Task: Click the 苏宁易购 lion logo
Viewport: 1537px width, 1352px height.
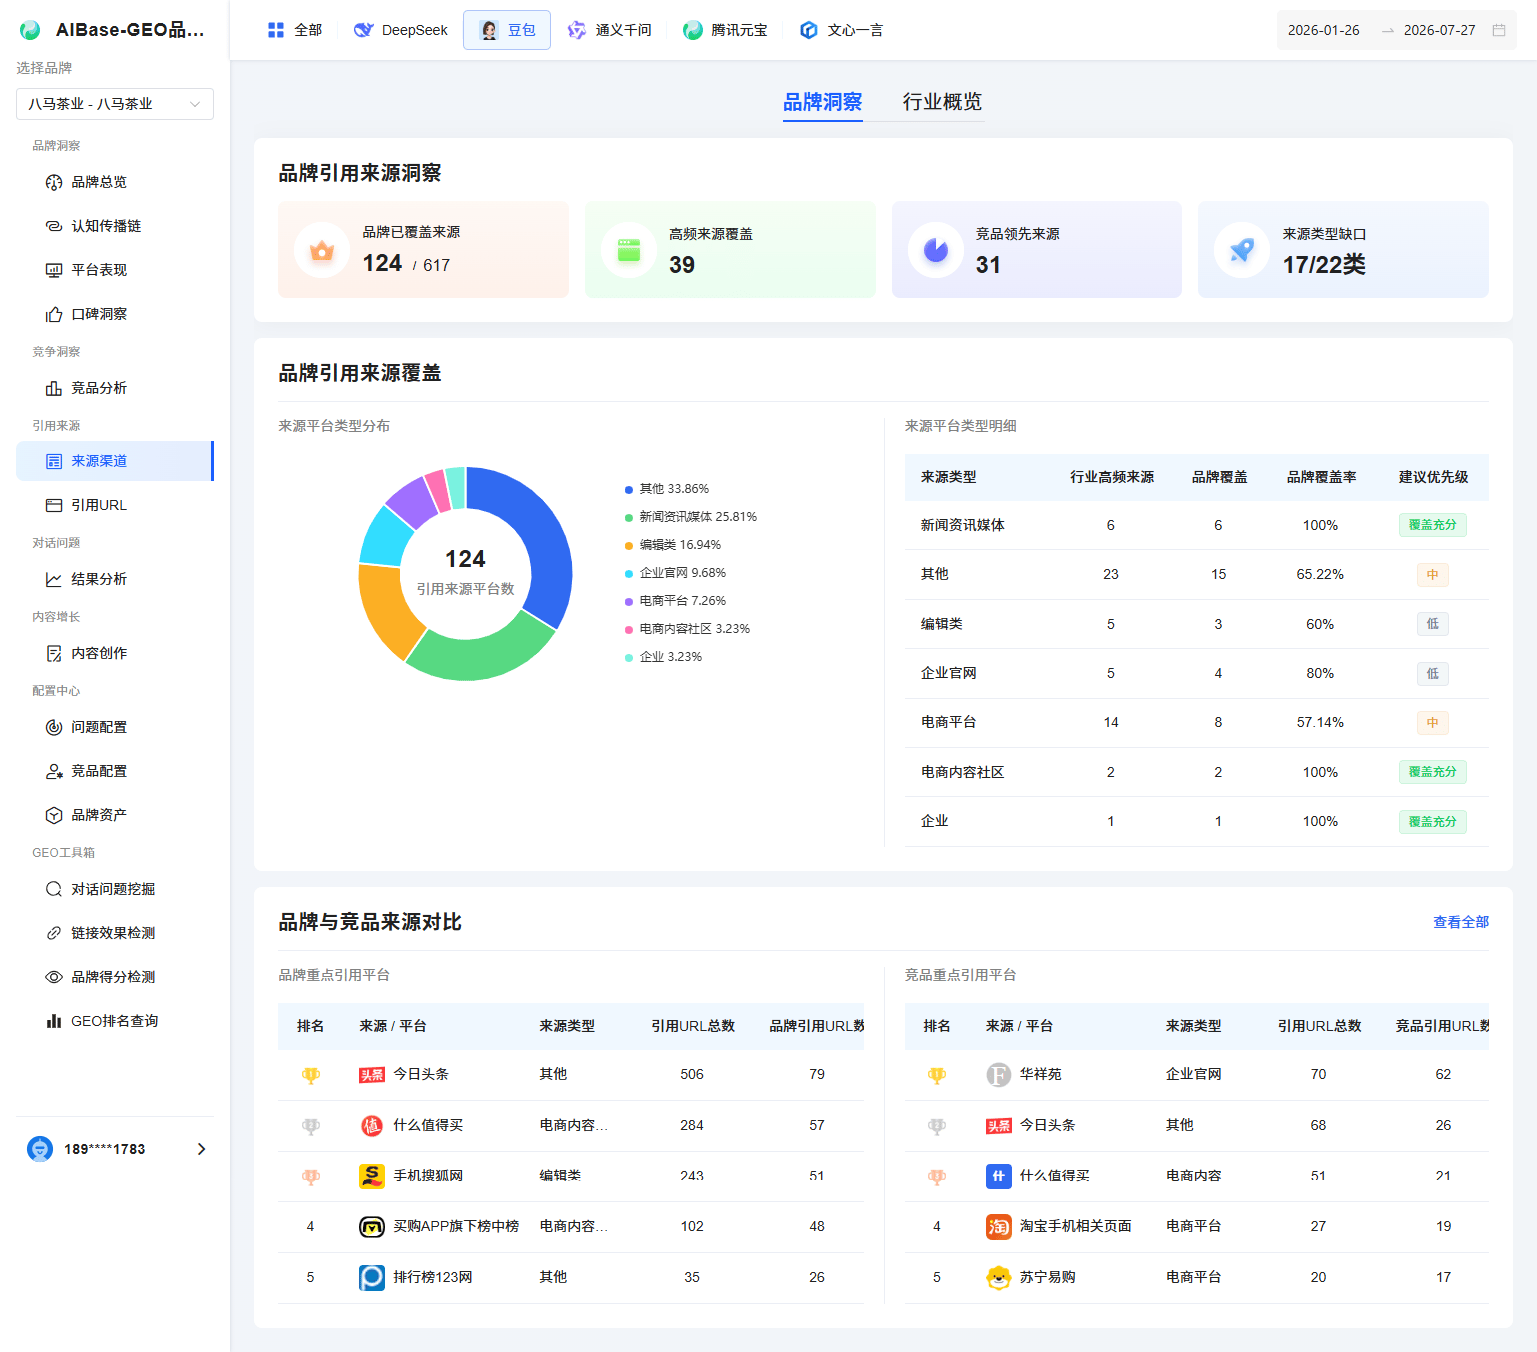Action: pos(998,1277)
